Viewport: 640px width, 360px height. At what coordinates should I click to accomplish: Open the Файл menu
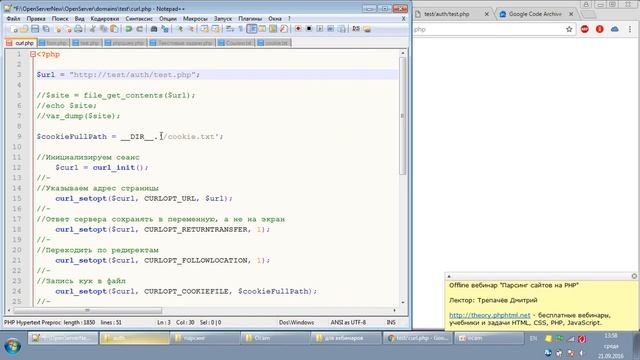click(13, 19)
